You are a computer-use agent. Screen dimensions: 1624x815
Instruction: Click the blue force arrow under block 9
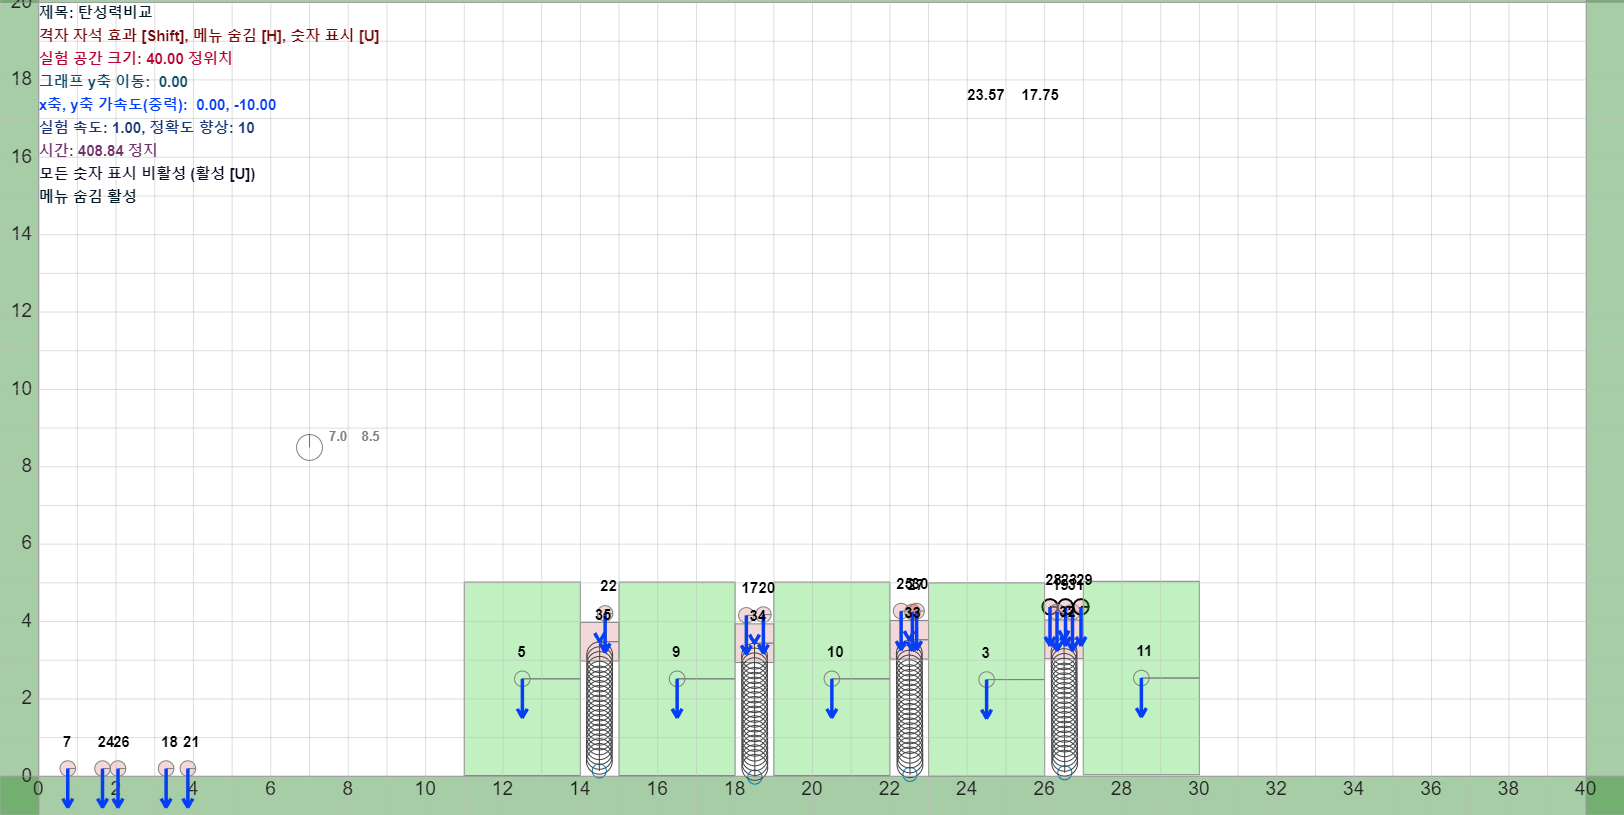pyautogui.click(x=677, y=699)
